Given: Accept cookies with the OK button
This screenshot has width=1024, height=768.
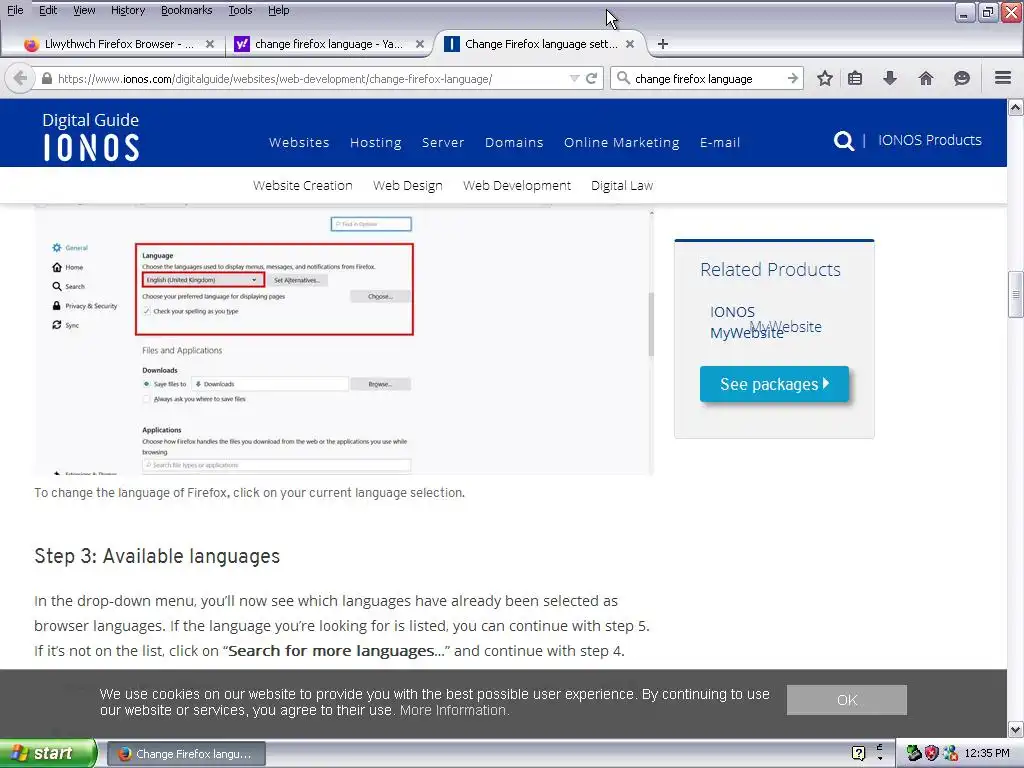Looking at the screenshot, I should point(846,700).
